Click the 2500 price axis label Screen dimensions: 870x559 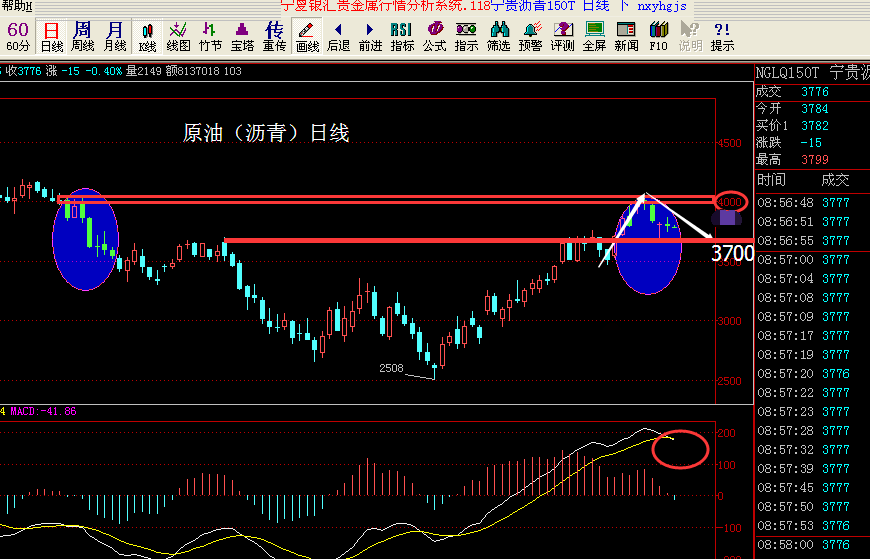point(730,381)
